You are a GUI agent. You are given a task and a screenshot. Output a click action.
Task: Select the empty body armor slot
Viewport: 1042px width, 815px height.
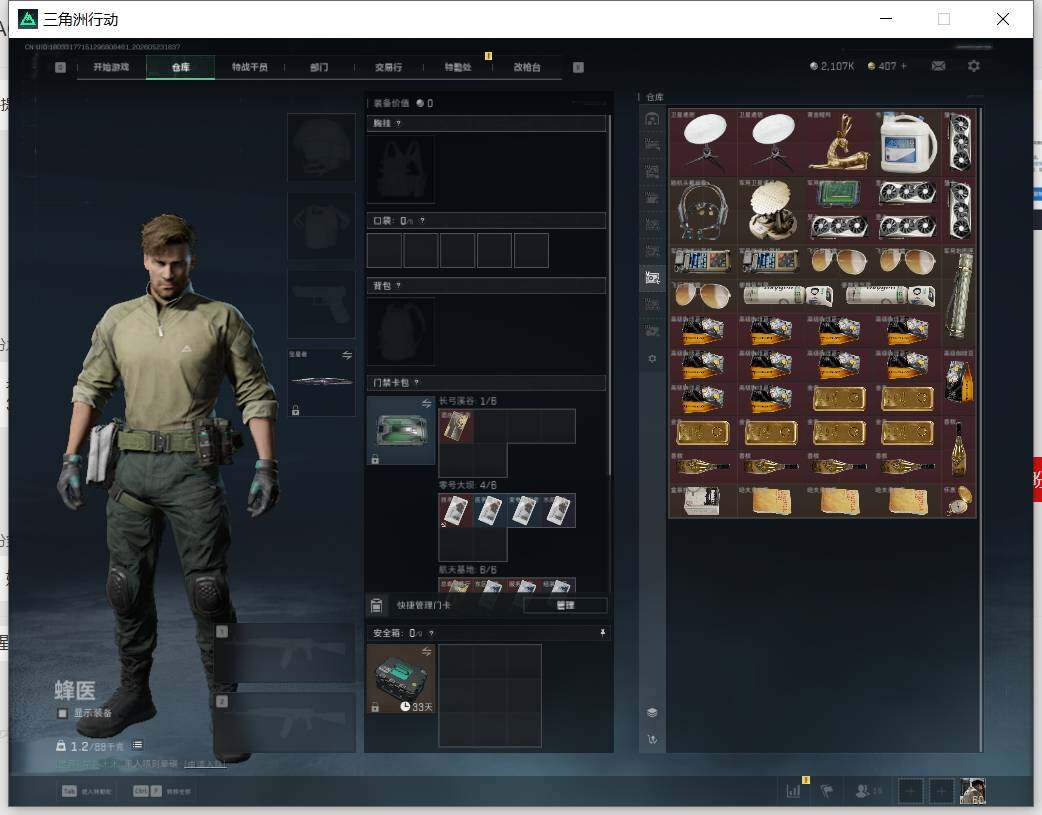[321, 226]
